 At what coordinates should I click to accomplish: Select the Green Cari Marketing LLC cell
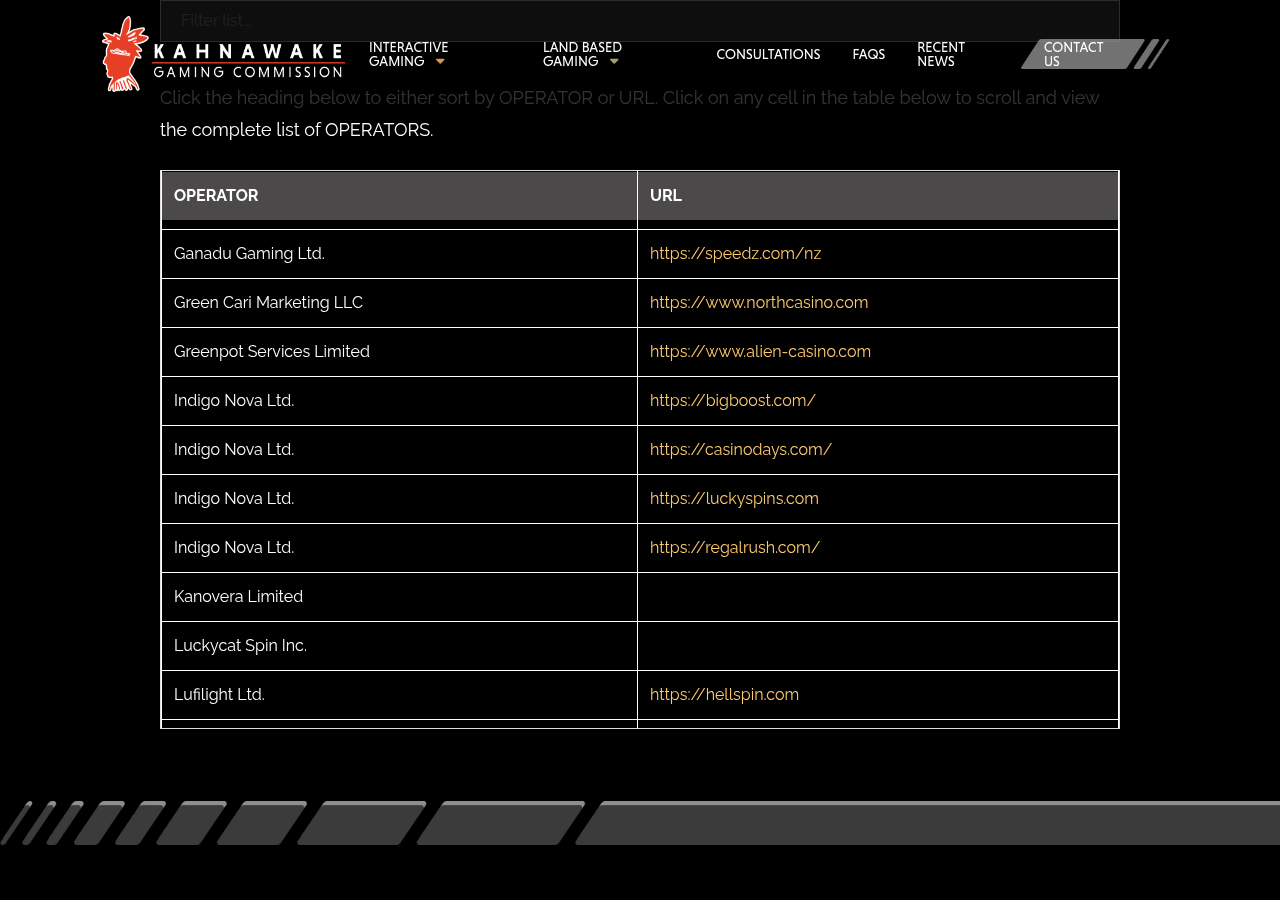(x=399, y=303)
